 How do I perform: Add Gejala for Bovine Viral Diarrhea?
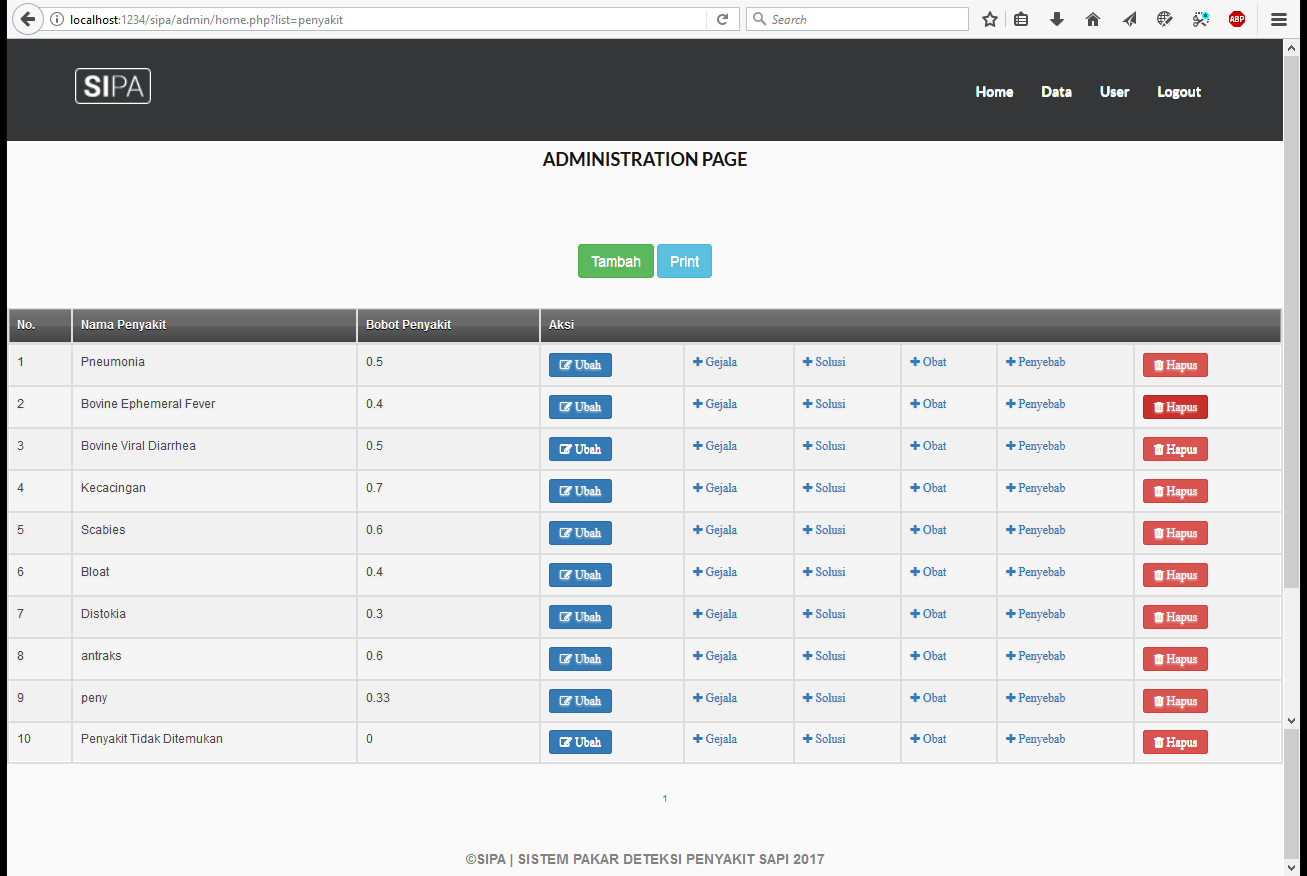[x=715, y=446]
